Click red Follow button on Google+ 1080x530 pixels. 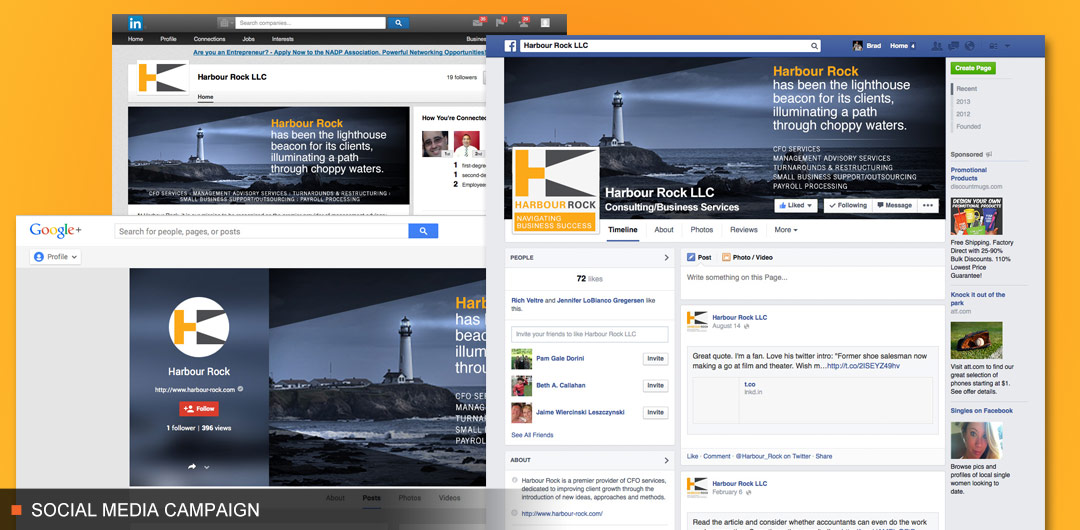[x=199, y=409]
